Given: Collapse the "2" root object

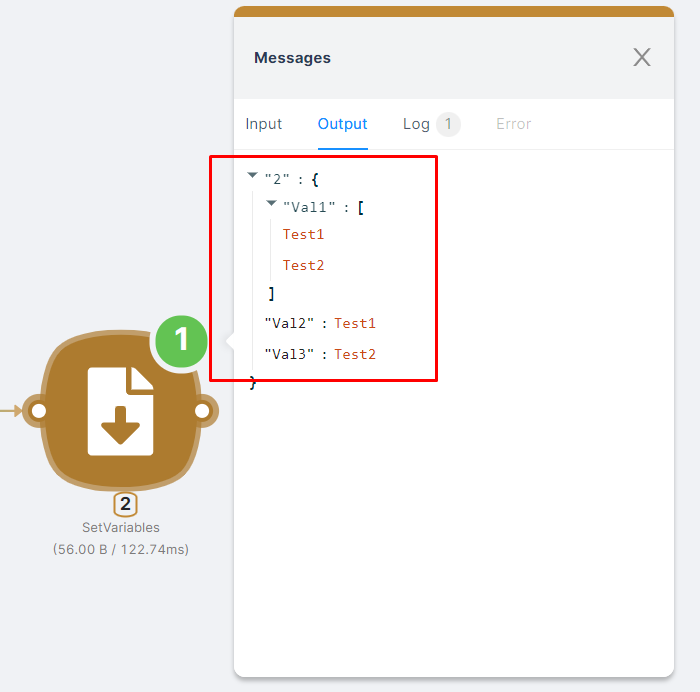Looking at the screenshot, I should click(x=253, y=176).
